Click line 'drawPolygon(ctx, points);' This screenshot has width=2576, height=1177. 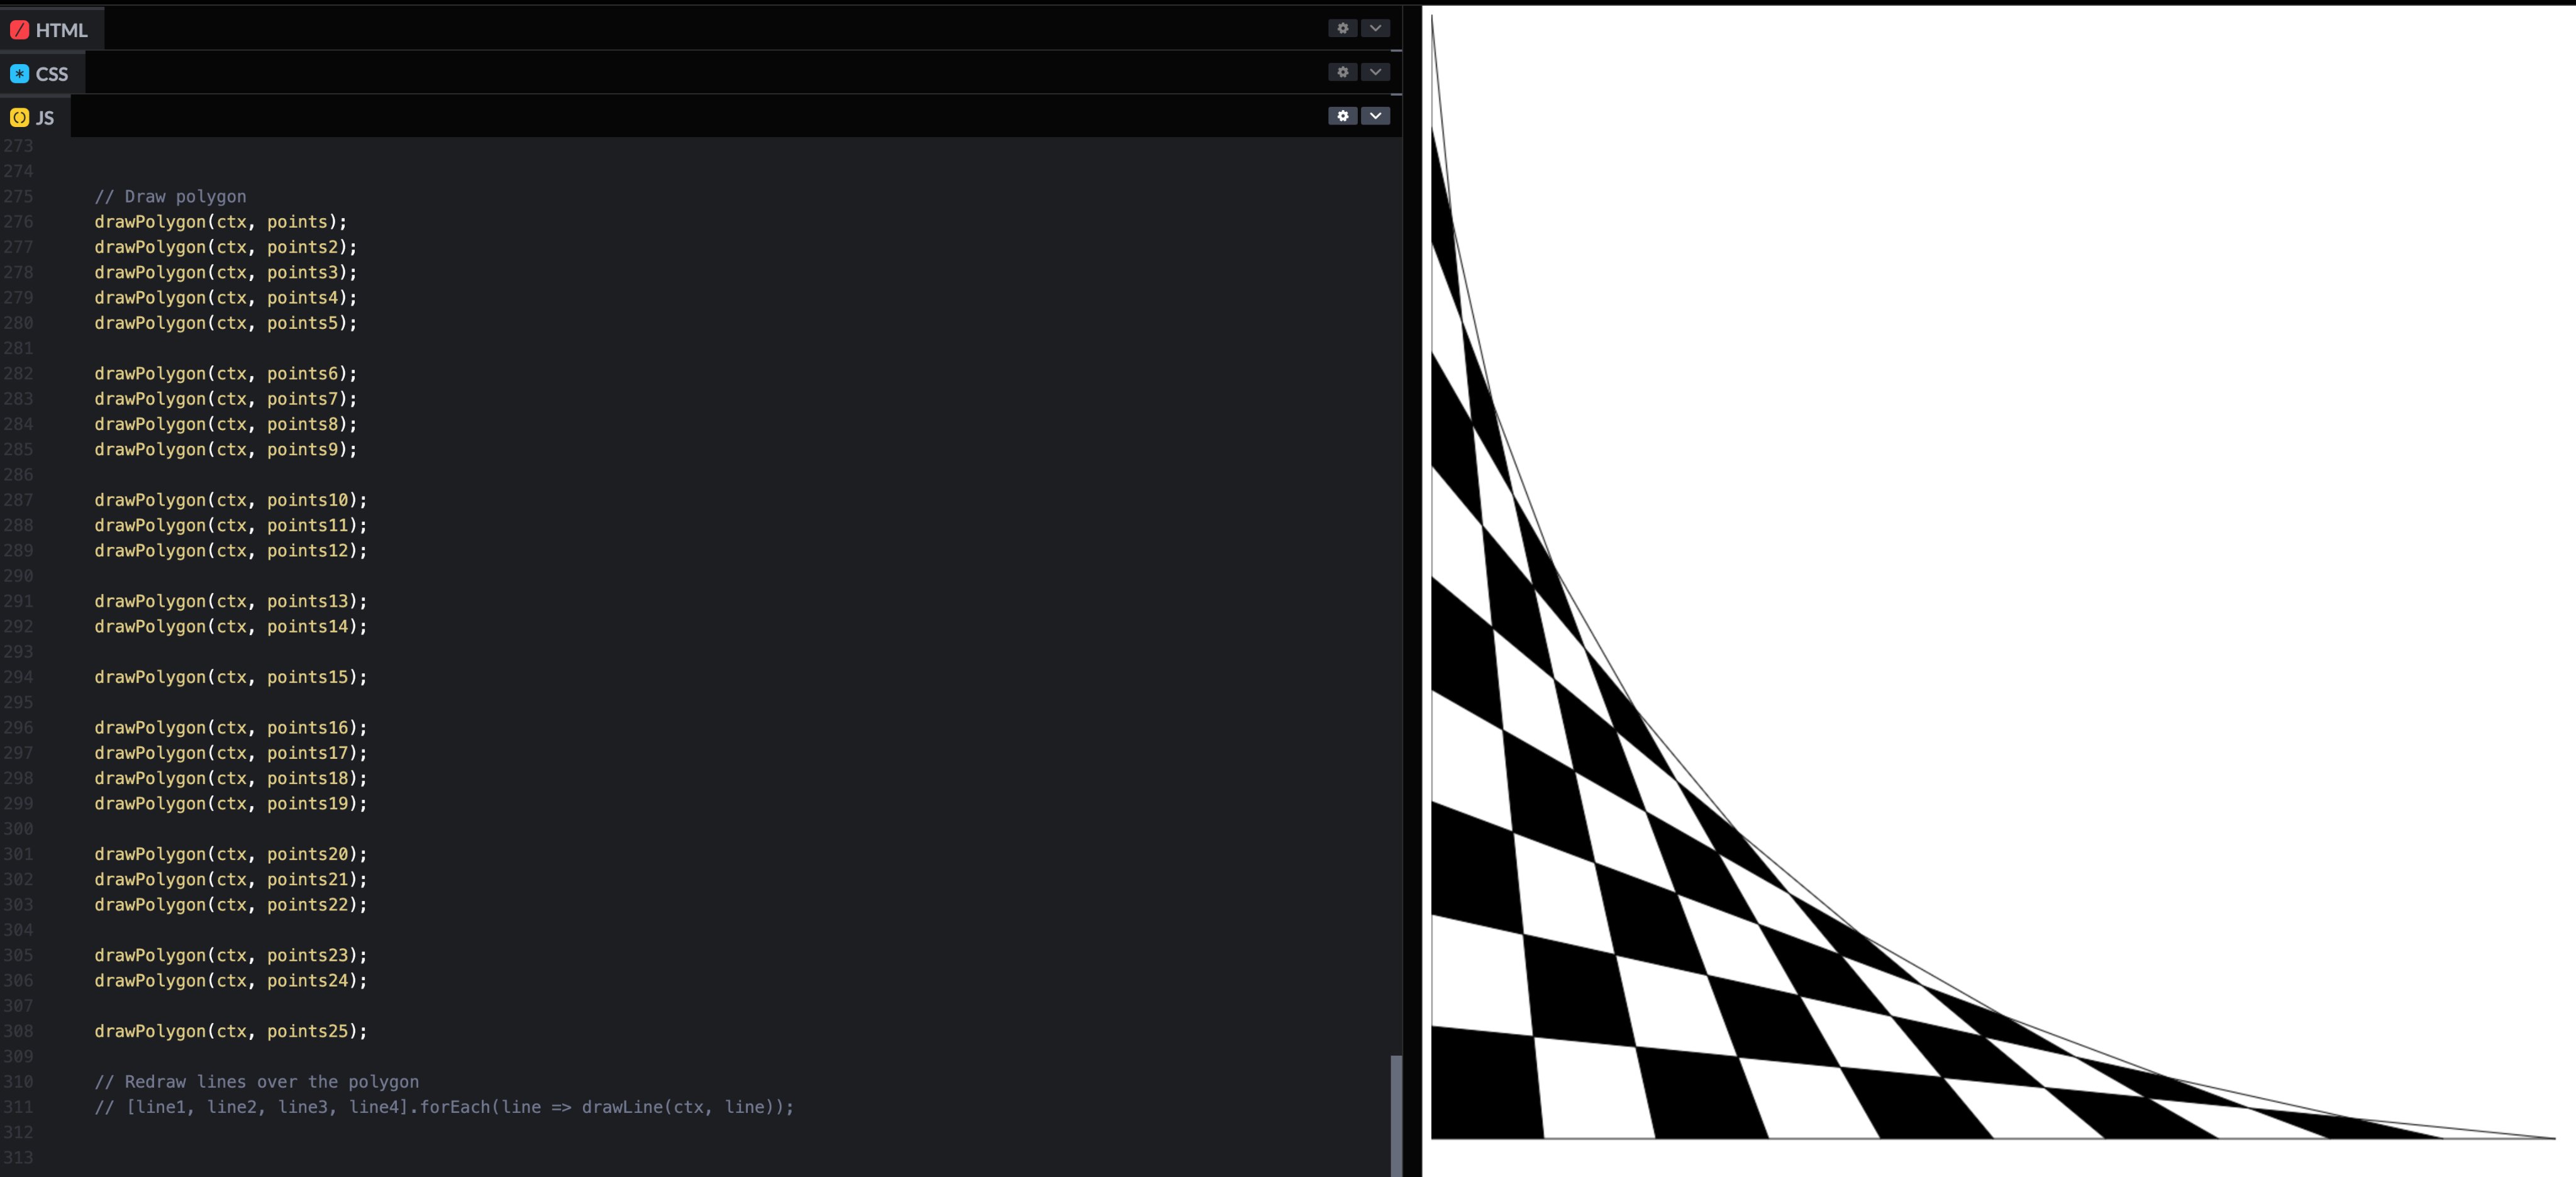221,222
